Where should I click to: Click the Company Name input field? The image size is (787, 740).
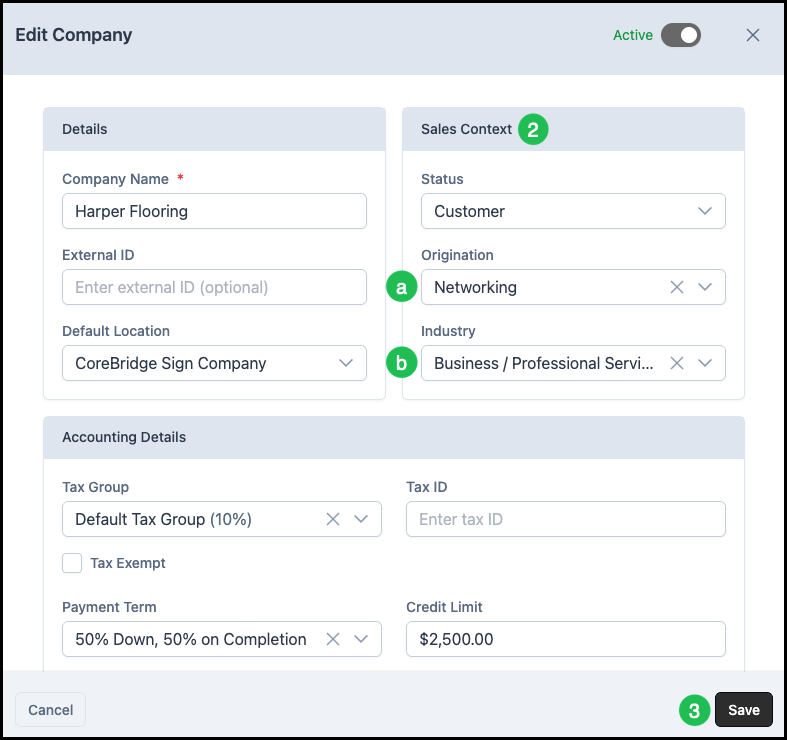click(214, 211)
